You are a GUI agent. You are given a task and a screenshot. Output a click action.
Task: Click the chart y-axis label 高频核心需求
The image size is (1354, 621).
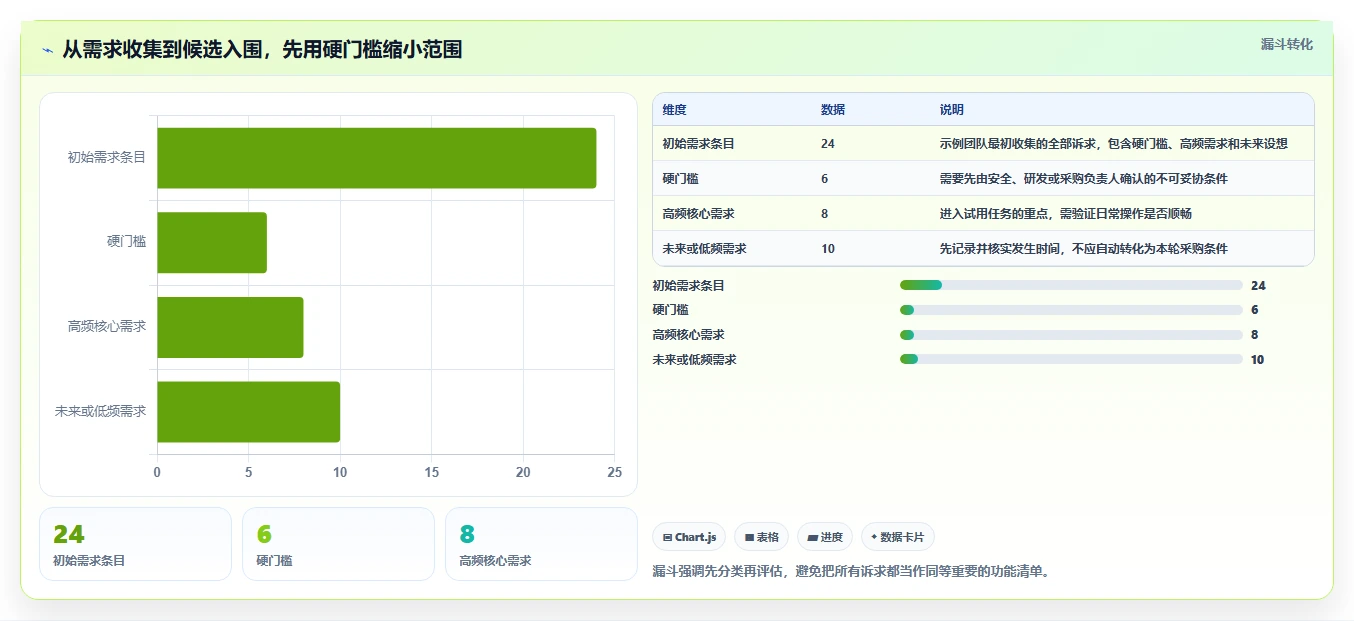coord(107,326)
